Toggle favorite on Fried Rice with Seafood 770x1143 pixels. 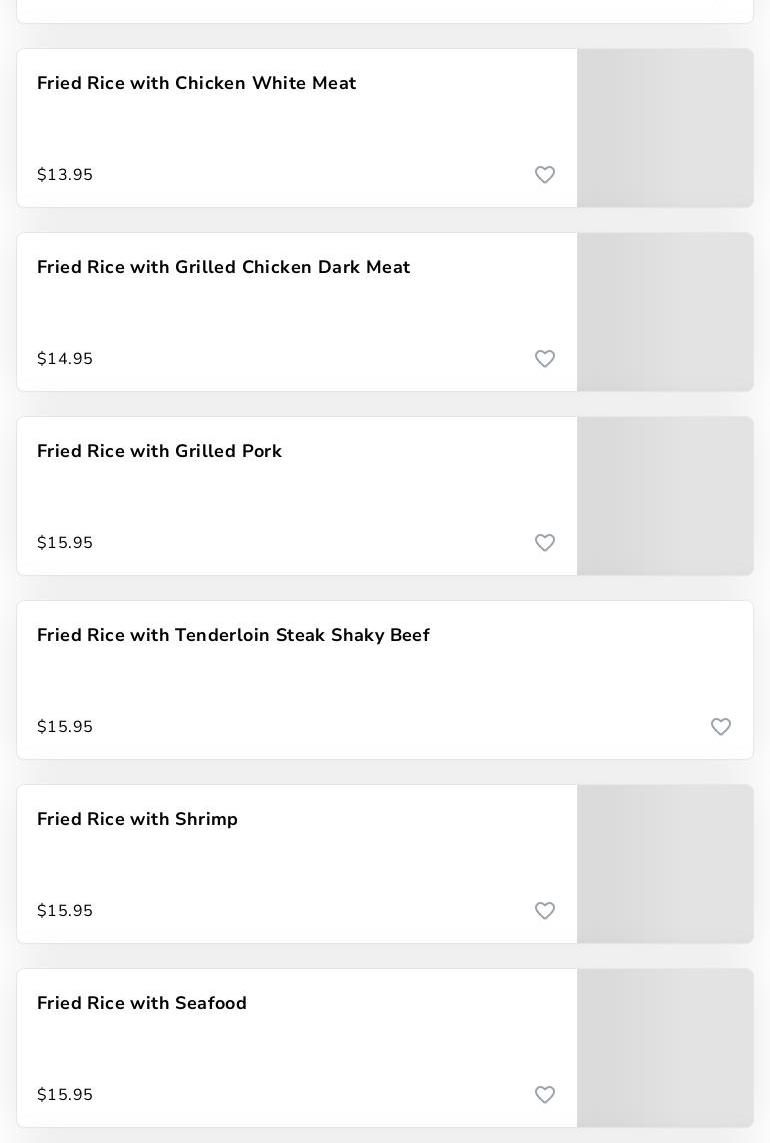pyautogui.click(x=545, y=1095)
